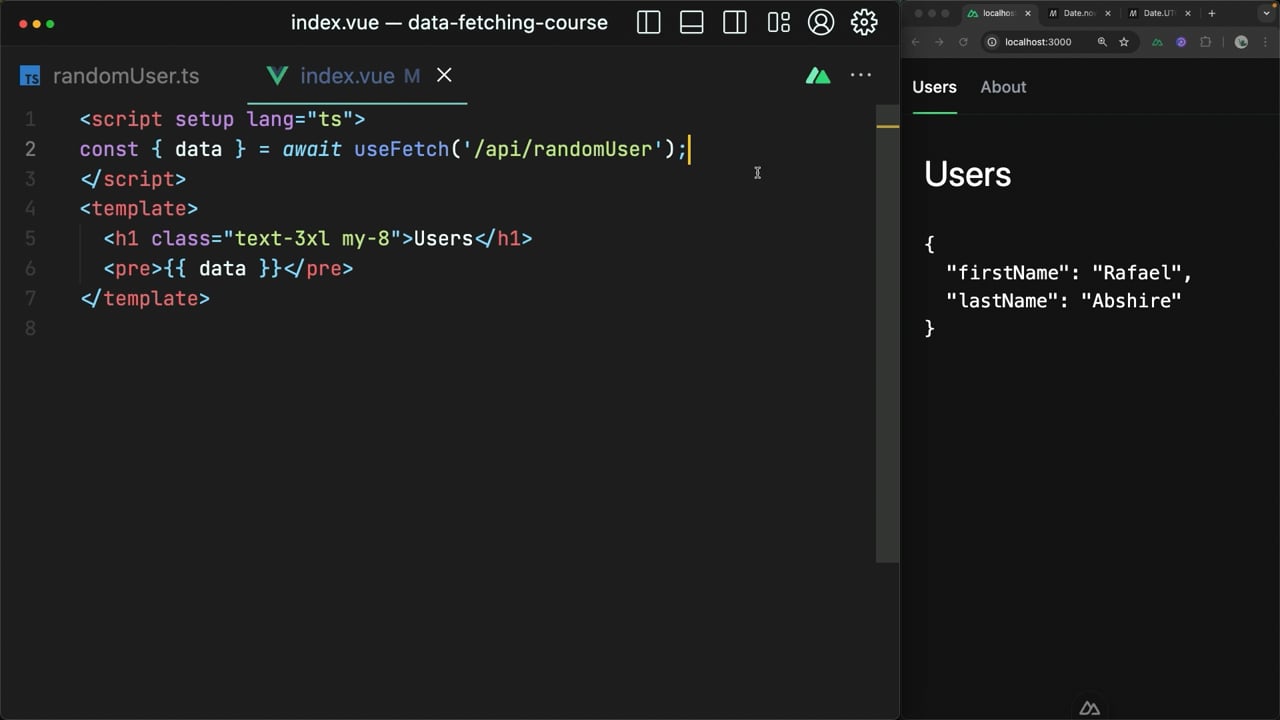Click the '/api/randomUser' string in code
The image size is (1280, 720).
562,149
